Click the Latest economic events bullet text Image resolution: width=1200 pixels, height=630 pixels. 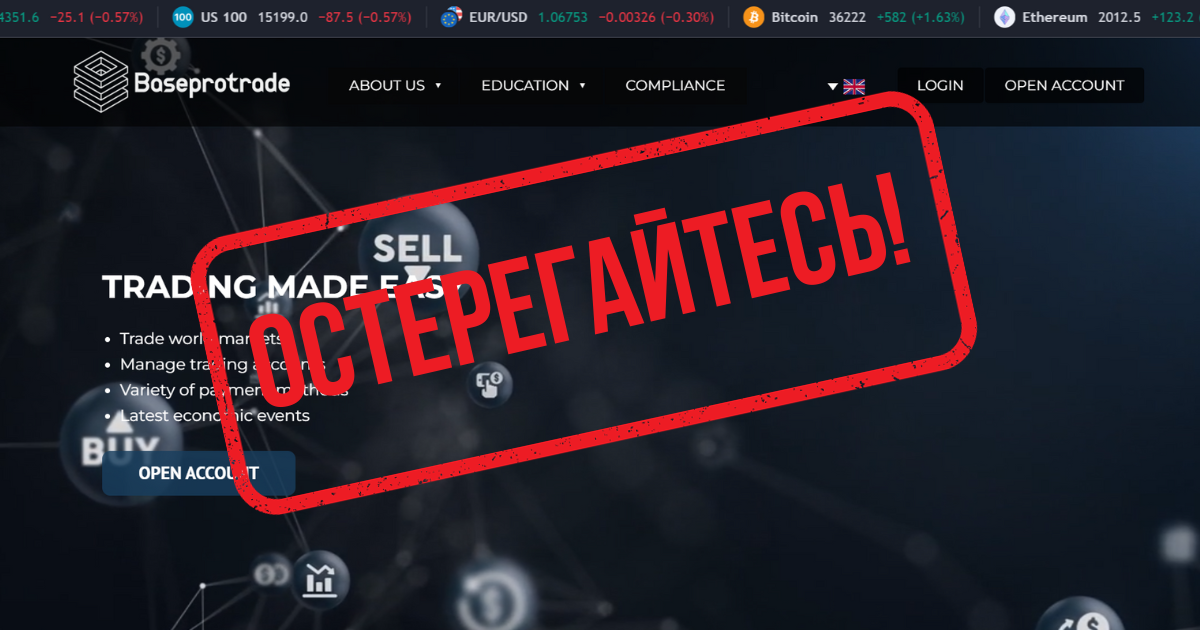(x=215, y=415)
